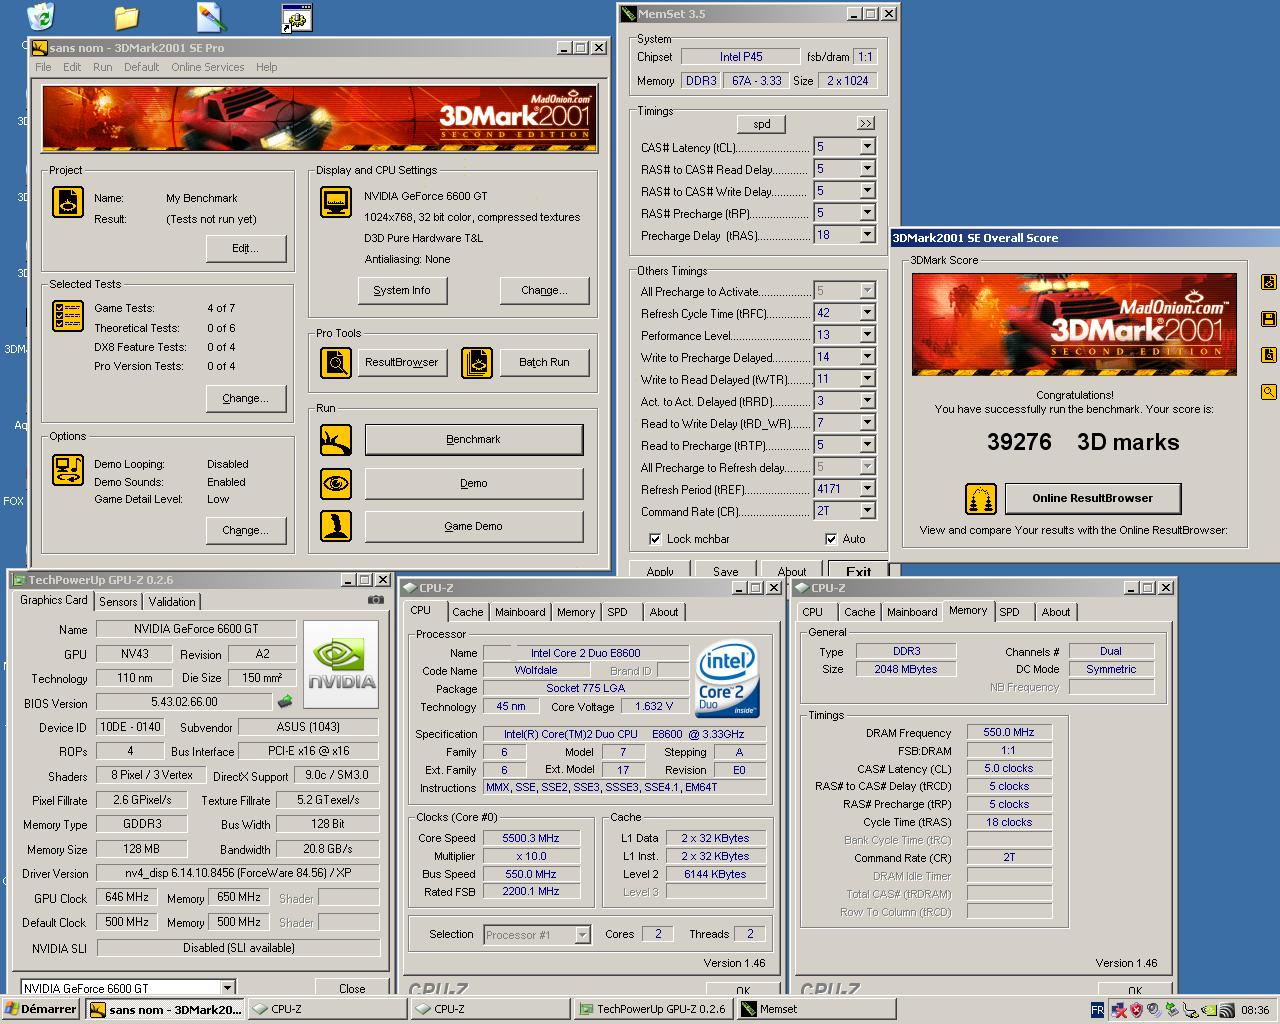1280x1024 pixels.
Task: Click the Game Demo button
Action: pos(474,526)
